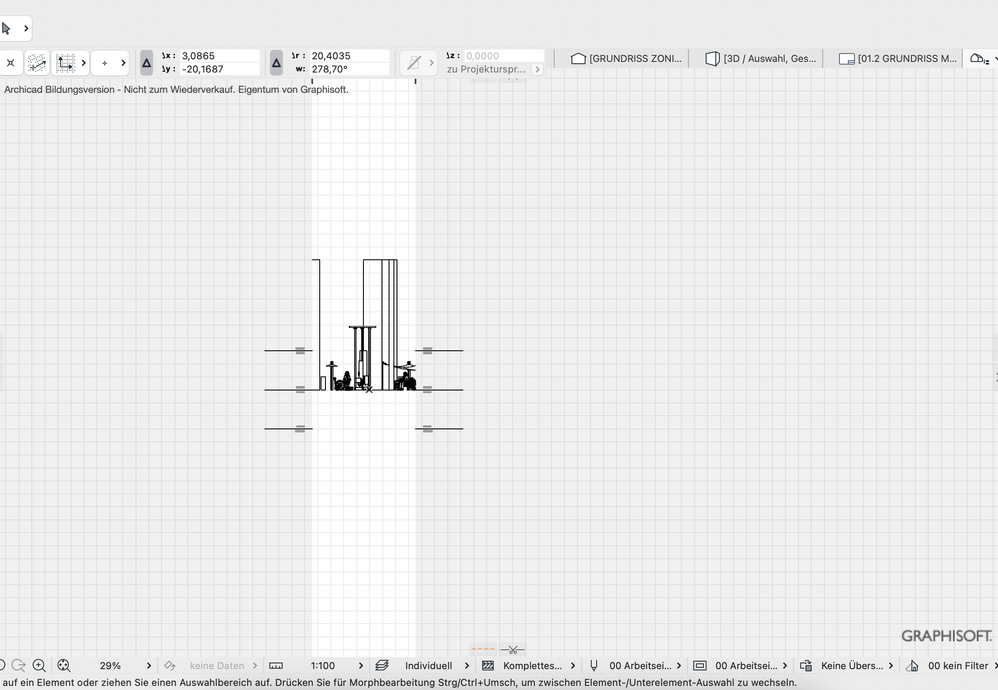
Task: Select the grid coordinate system icon
Action: click(x=65, y=63)
